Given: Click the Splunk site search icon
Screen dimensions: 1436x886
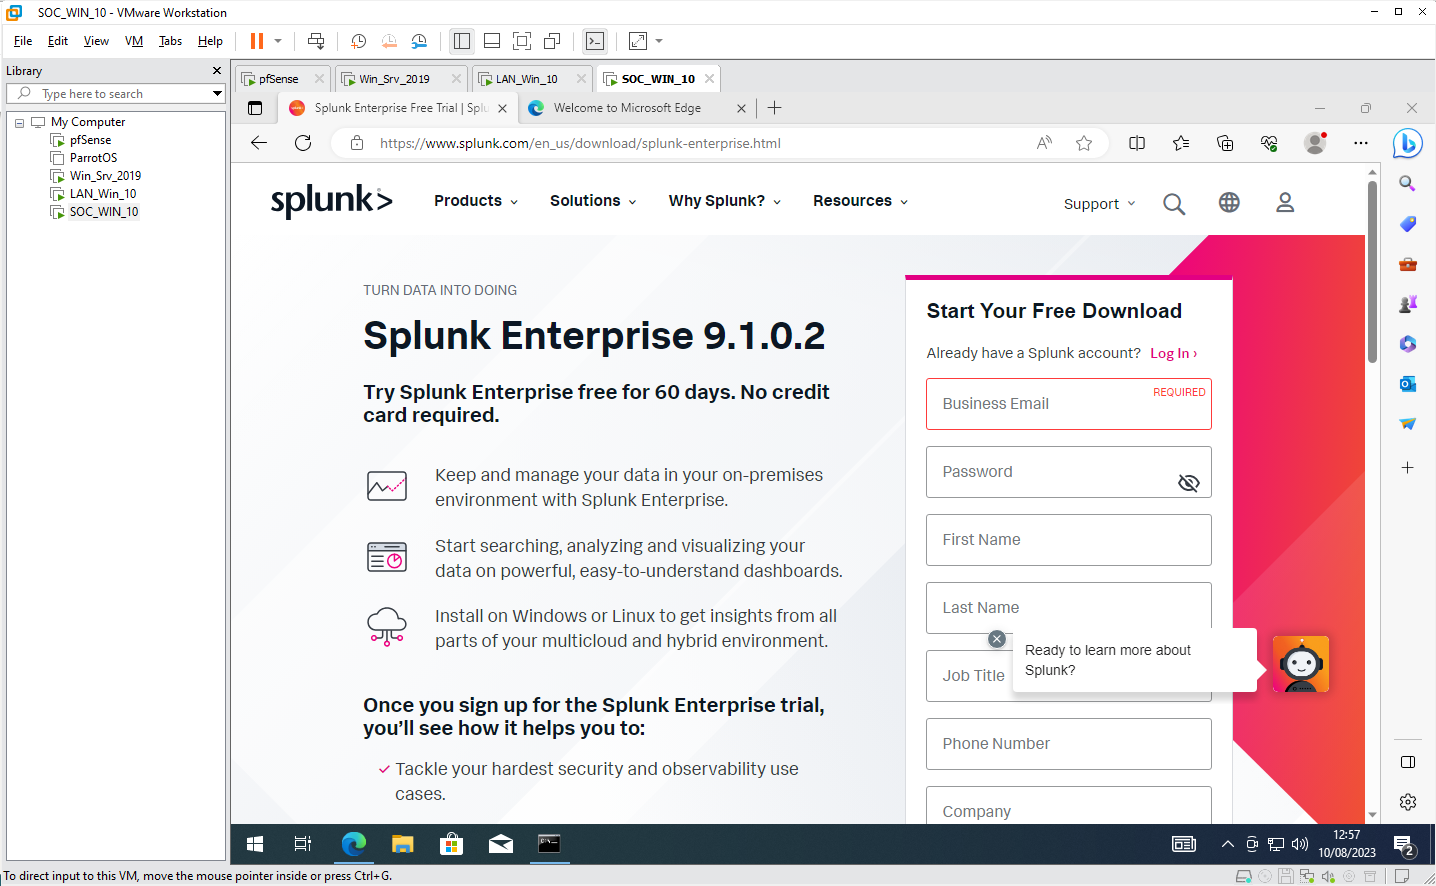Looking at the screenshot, I should click(x=1174, y=204).
